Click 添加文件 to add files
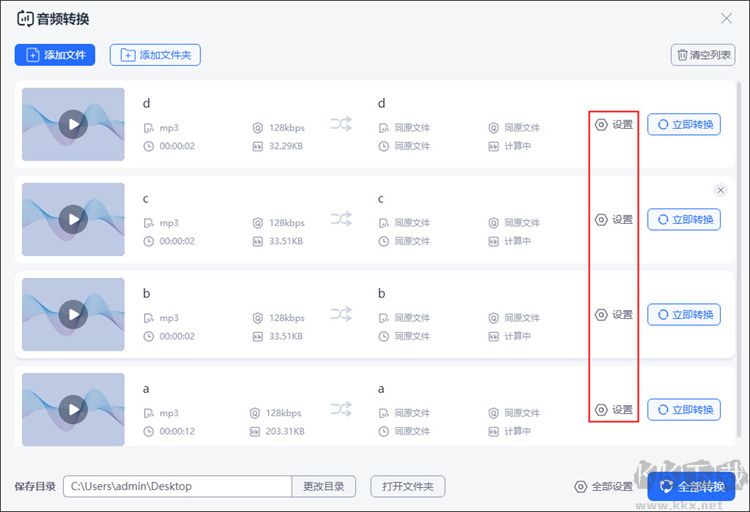This screenshot has height=512, width=750. [55, 55]
